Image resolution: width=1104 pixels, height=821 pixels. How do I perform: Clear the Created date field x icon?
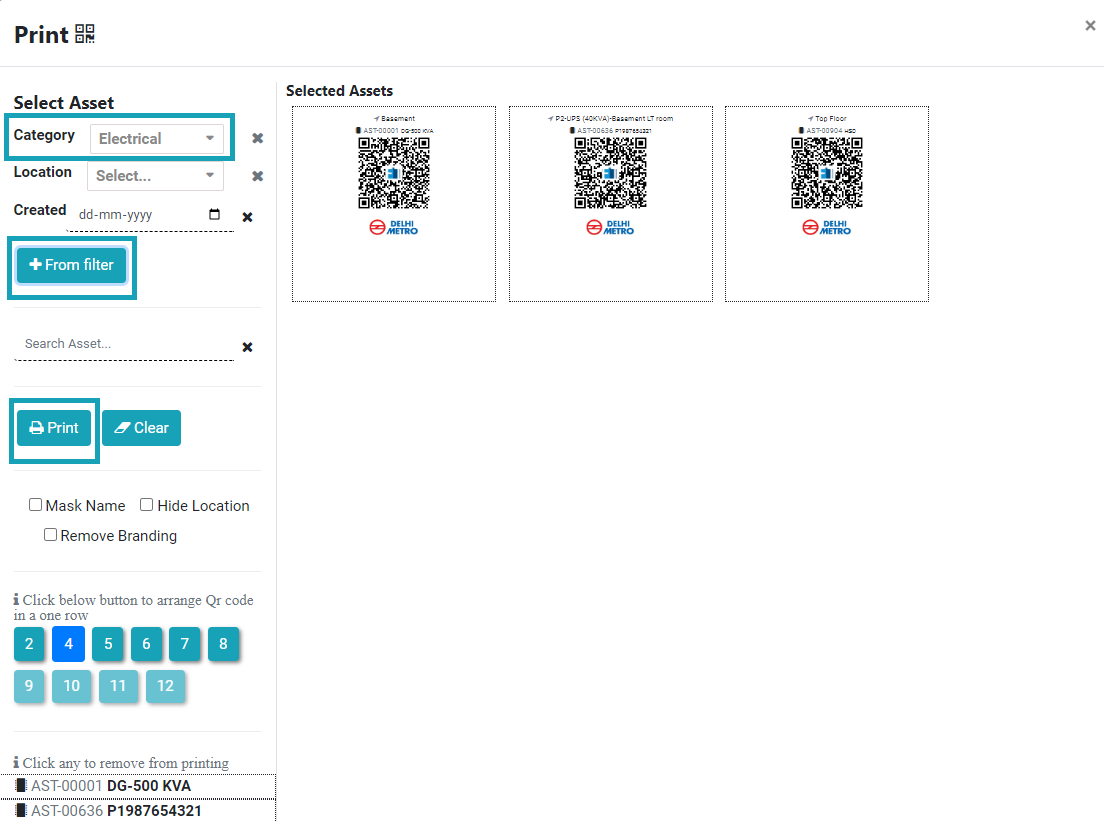pyautogui.click(x=247, y=217)
